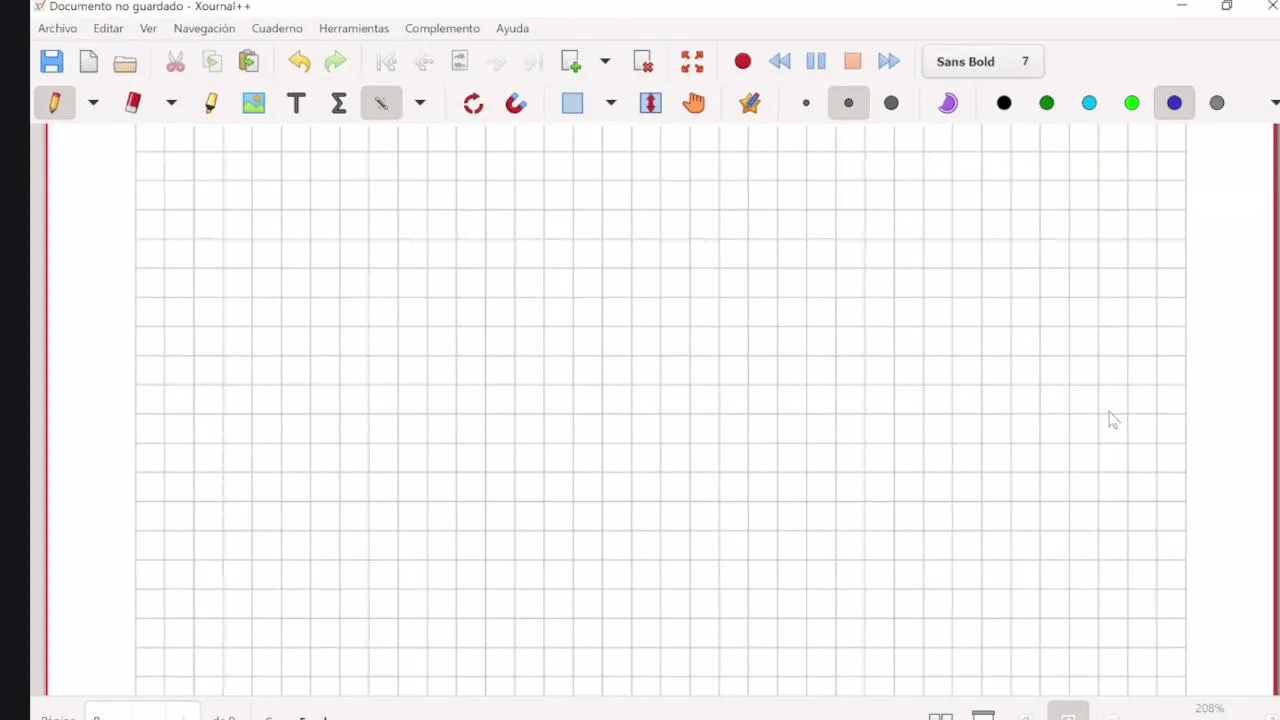Select the Highlighter tool
Image resolution: width=1280 pixels, height=720 pixels.
tap(211, 103)
